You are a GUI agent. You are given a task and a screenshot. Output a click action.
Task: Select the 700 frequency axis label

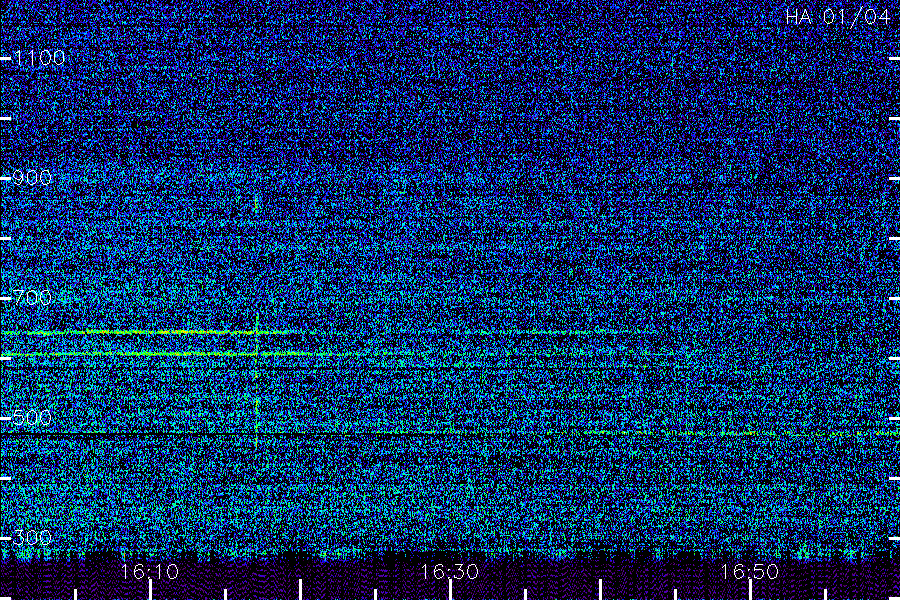click(x=32, y=297)
